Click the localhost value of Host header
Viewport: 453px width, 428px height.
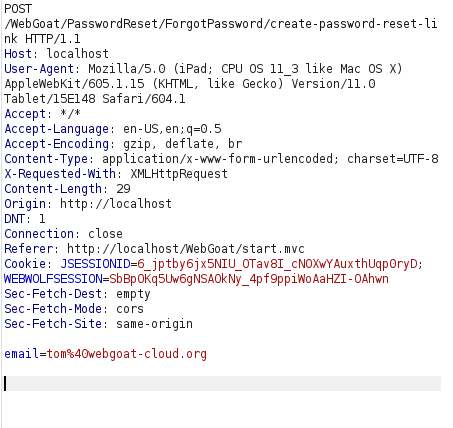click(77, 54)
